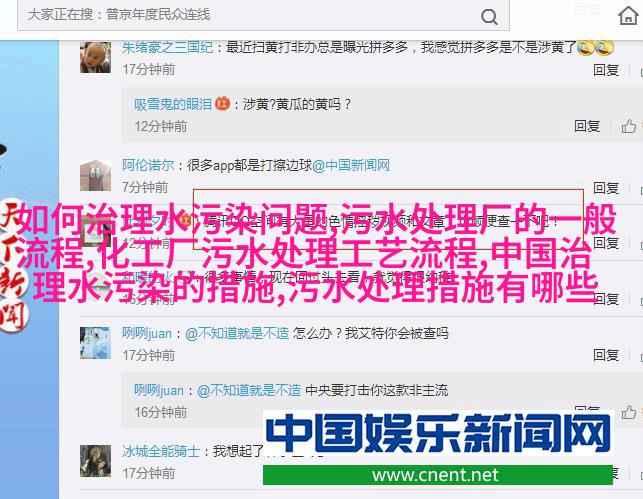Like 咧咧juan's 16分钟前 reply with thumbs-up
Viewport: 643px width, 499px height.
pos(628,412)
